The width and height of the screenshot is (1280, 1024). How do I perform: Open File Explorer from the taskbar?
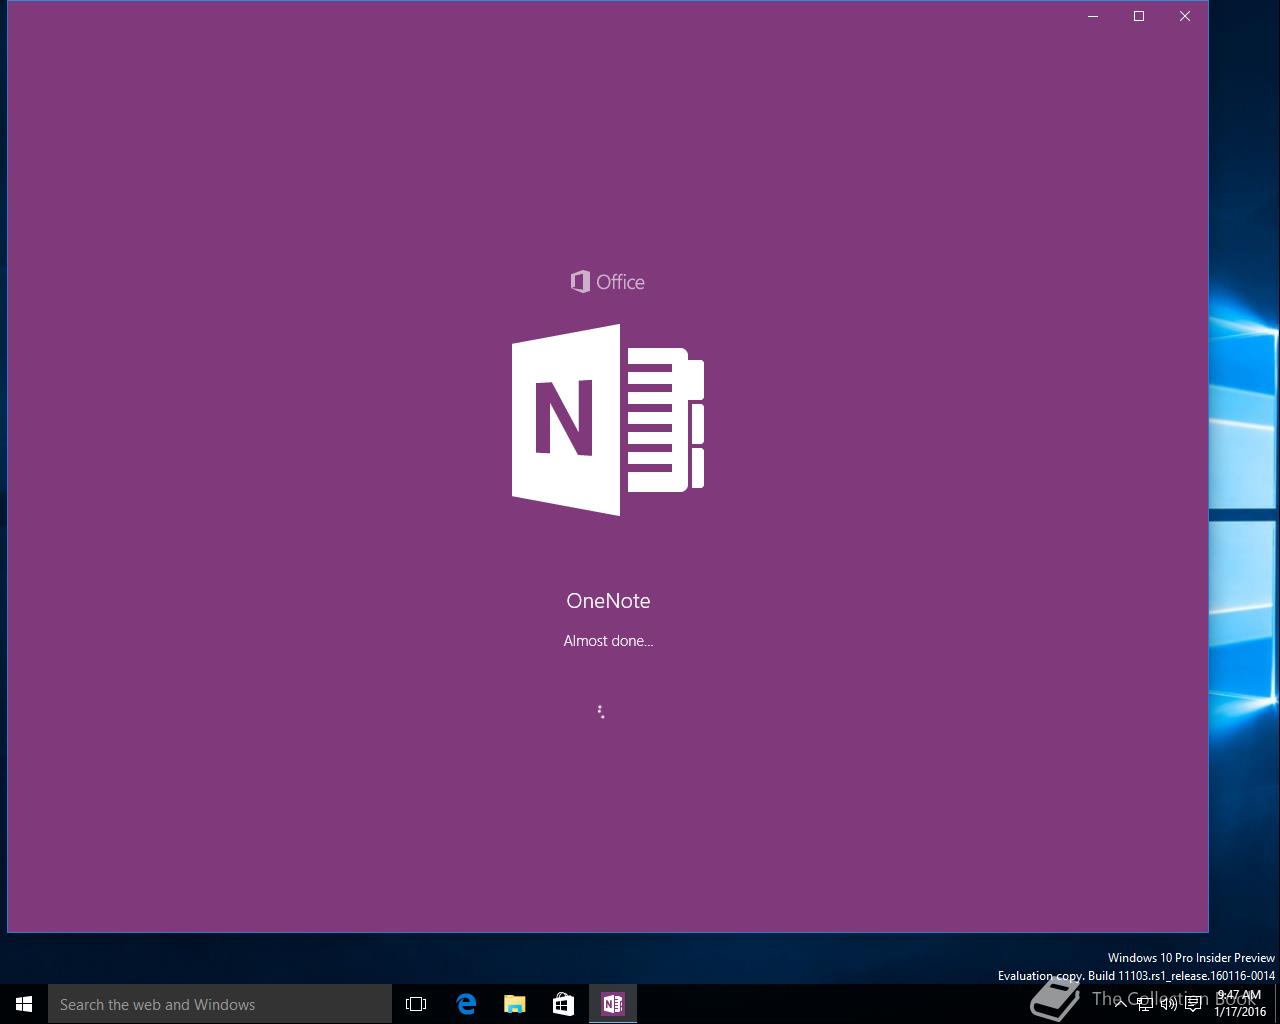coord(515,1004)
